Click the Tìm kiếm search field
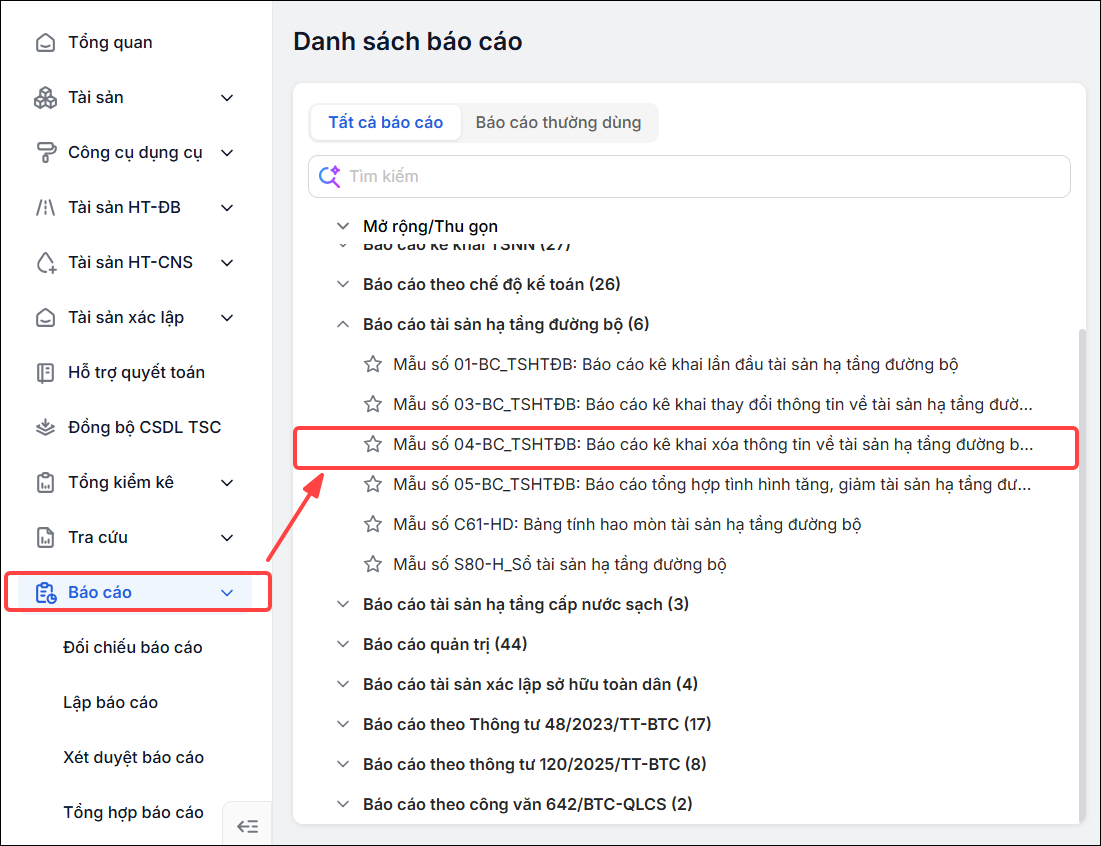The height and width of the screenshot is (846, 1101). [689, 176]
